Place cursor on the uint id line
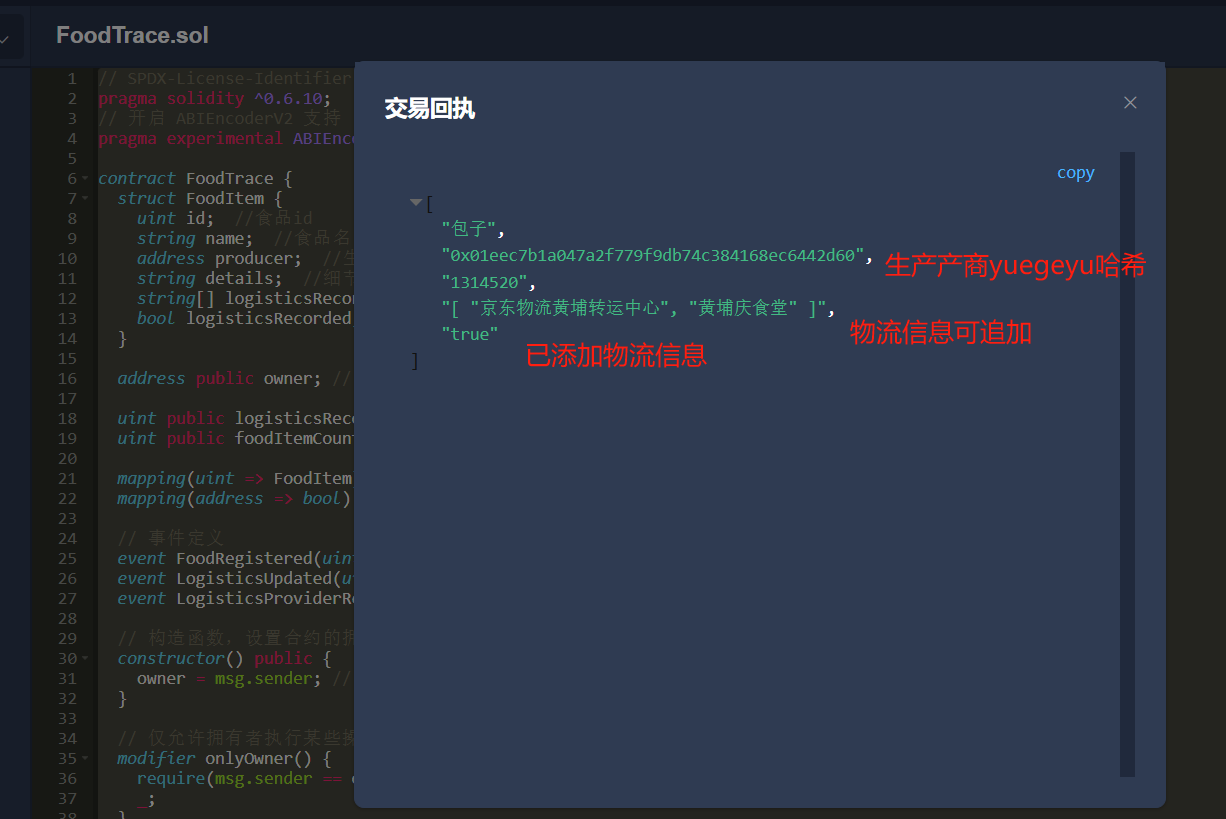 click(225, 218)
